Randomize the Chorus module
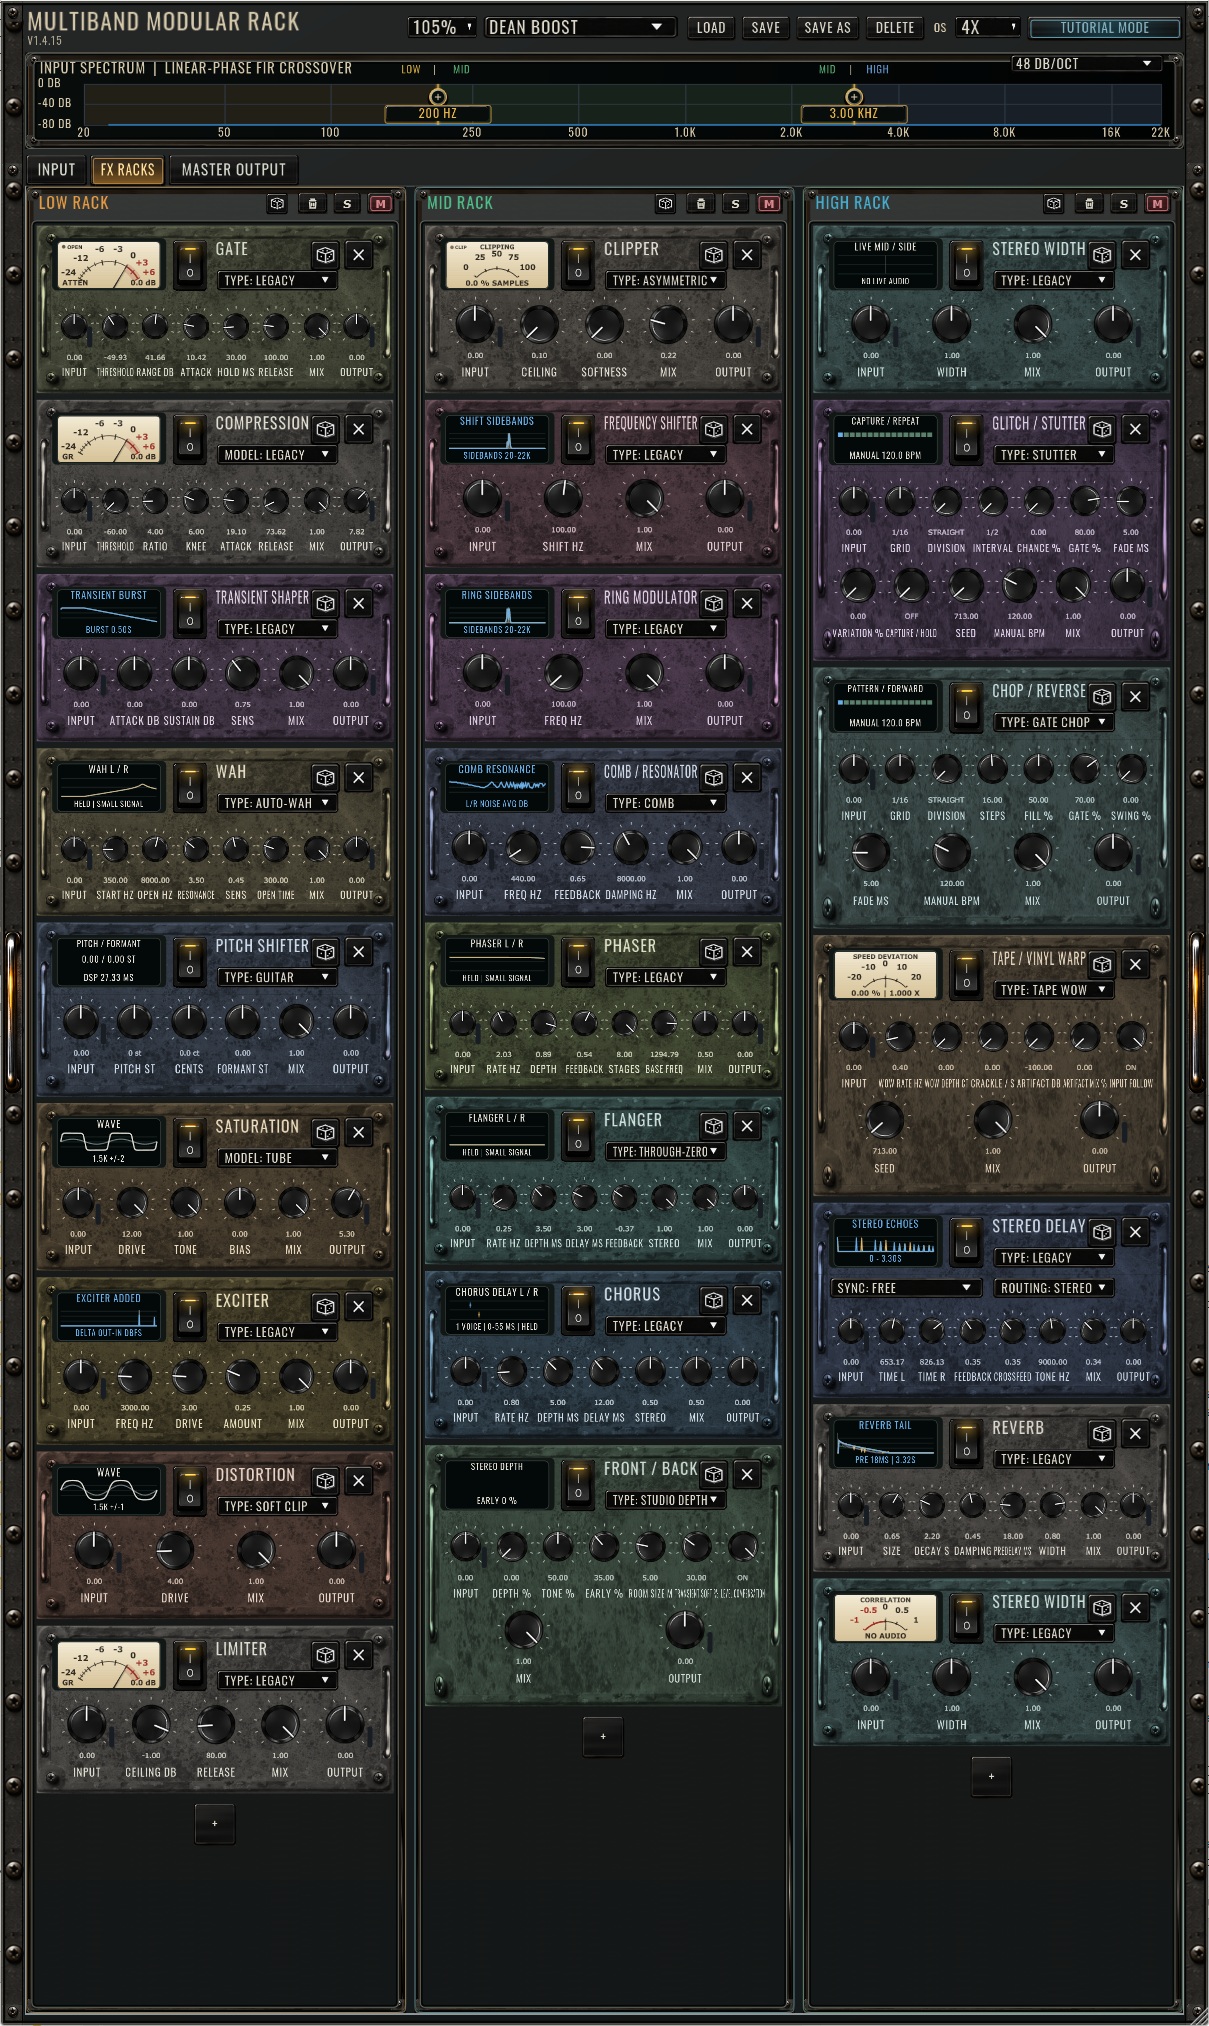 point(713,1300)
